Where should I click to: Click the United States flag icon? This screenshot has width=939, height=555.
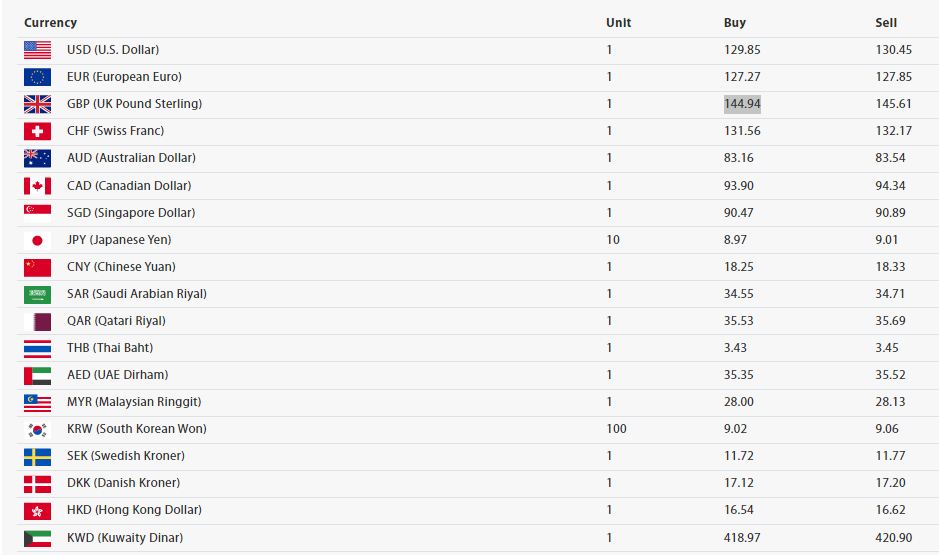[37, 50]
